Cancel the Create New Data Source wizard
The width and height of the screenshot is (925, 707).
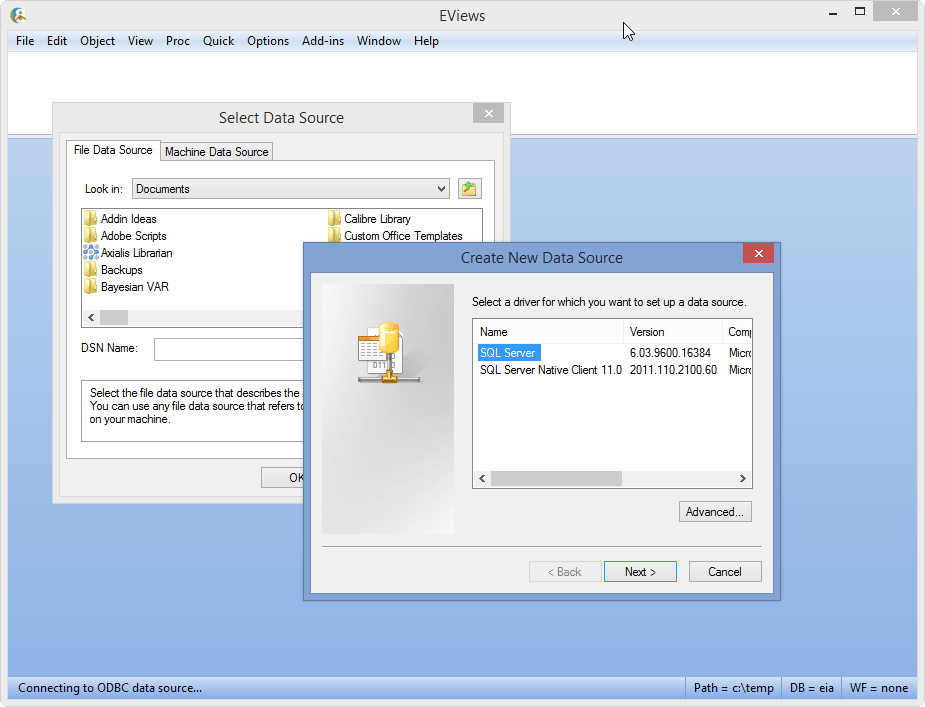[x=725, y=571]
